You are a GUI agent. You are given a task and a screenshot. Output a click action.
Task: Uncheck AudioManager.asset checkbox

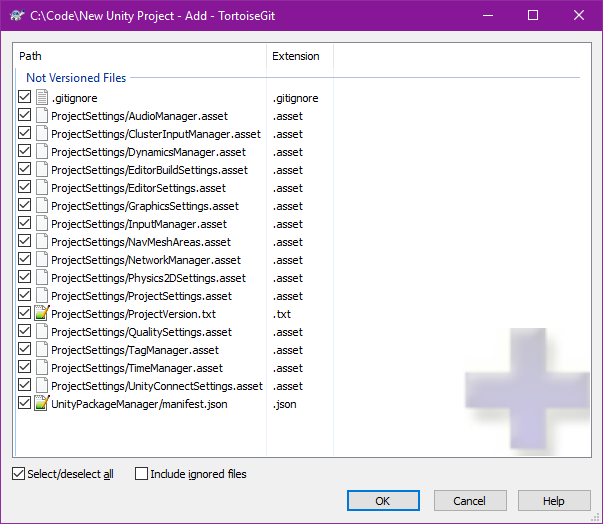[24, 115]
